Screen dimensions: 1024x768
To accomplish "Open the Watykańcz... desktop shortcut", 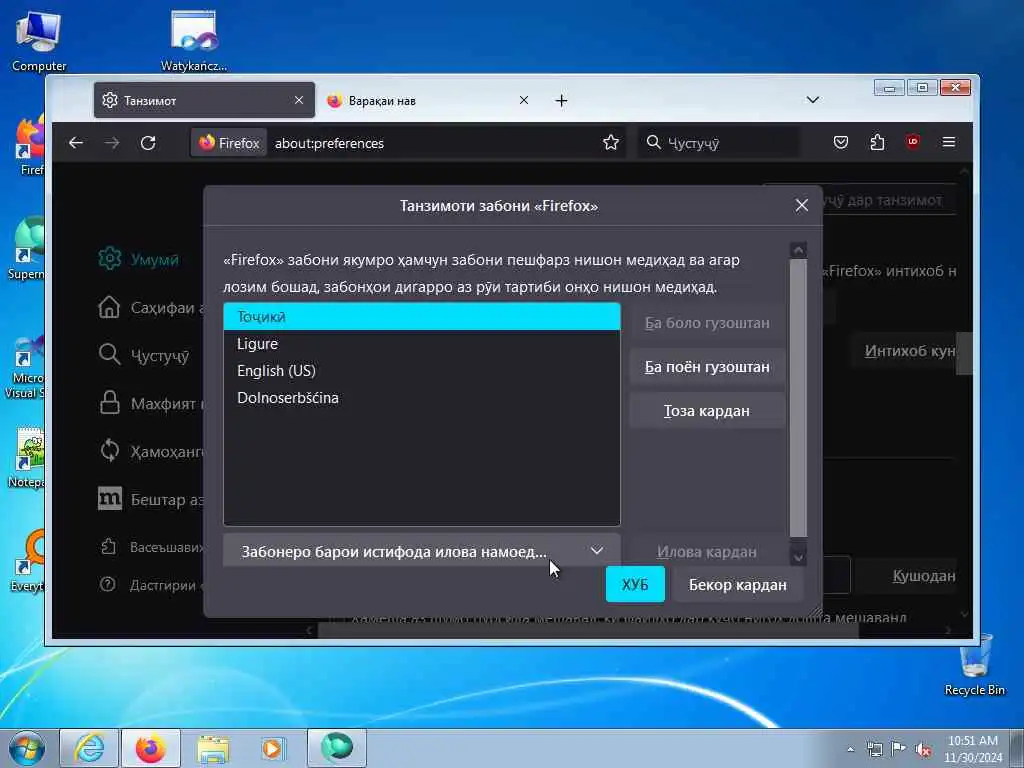I will pos(194,40).
